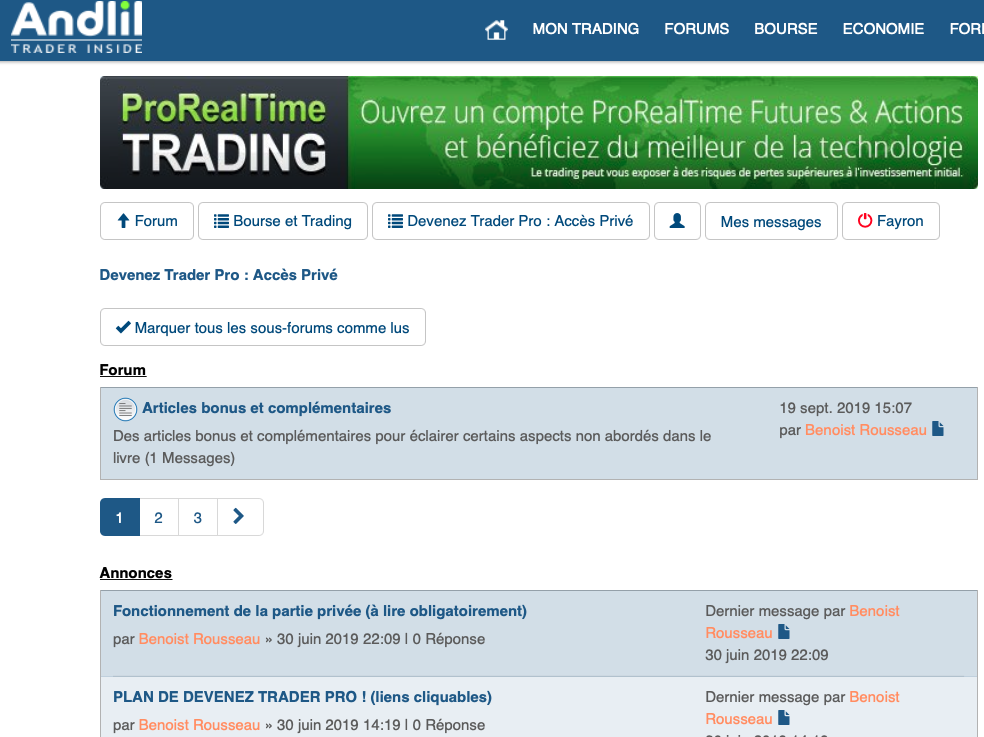Image resolution: width=984 pixels, height=737 pixels.
Task: Open the document icon beside the 19 sept. 2019 post
Action: (938, 429)
